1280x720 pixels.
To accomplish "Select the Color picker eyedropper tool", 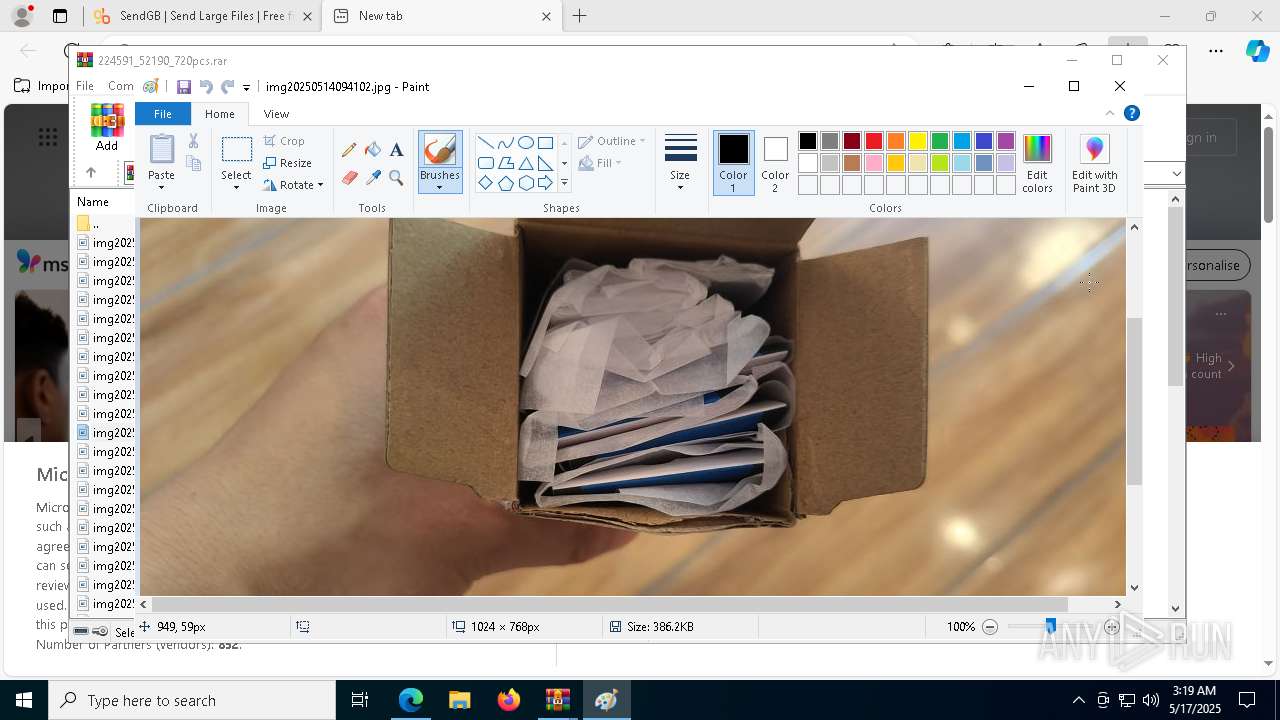I will click(x=373, y=178).
